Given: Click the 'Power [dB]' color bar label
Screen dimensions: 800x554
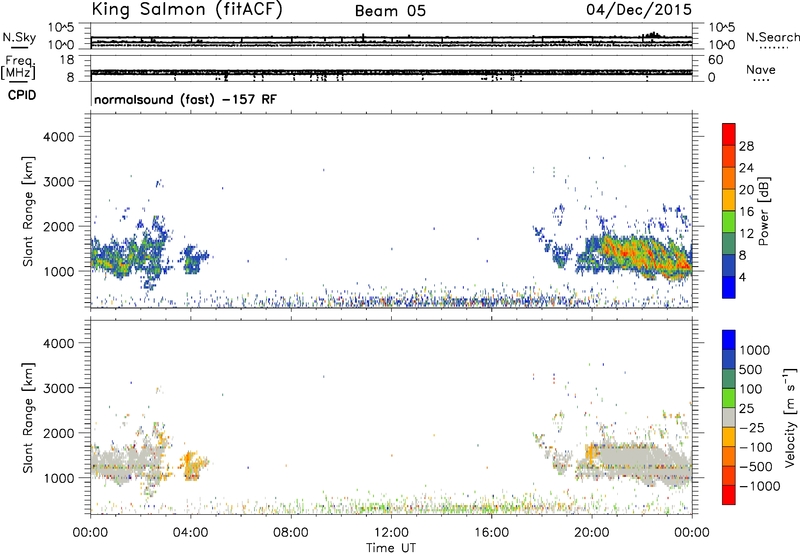Looking at the screenshot, I should tap(764, 211).
